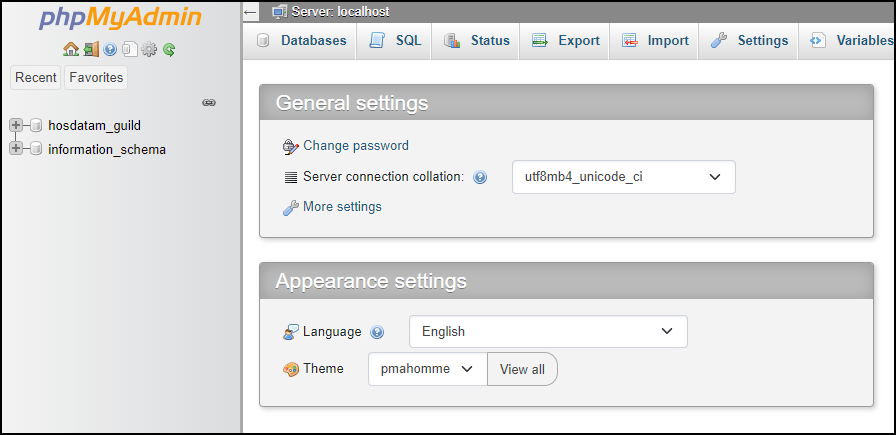Click the log out door icon
This screenshot has height=435, width=896.
(x=91, y=49)
